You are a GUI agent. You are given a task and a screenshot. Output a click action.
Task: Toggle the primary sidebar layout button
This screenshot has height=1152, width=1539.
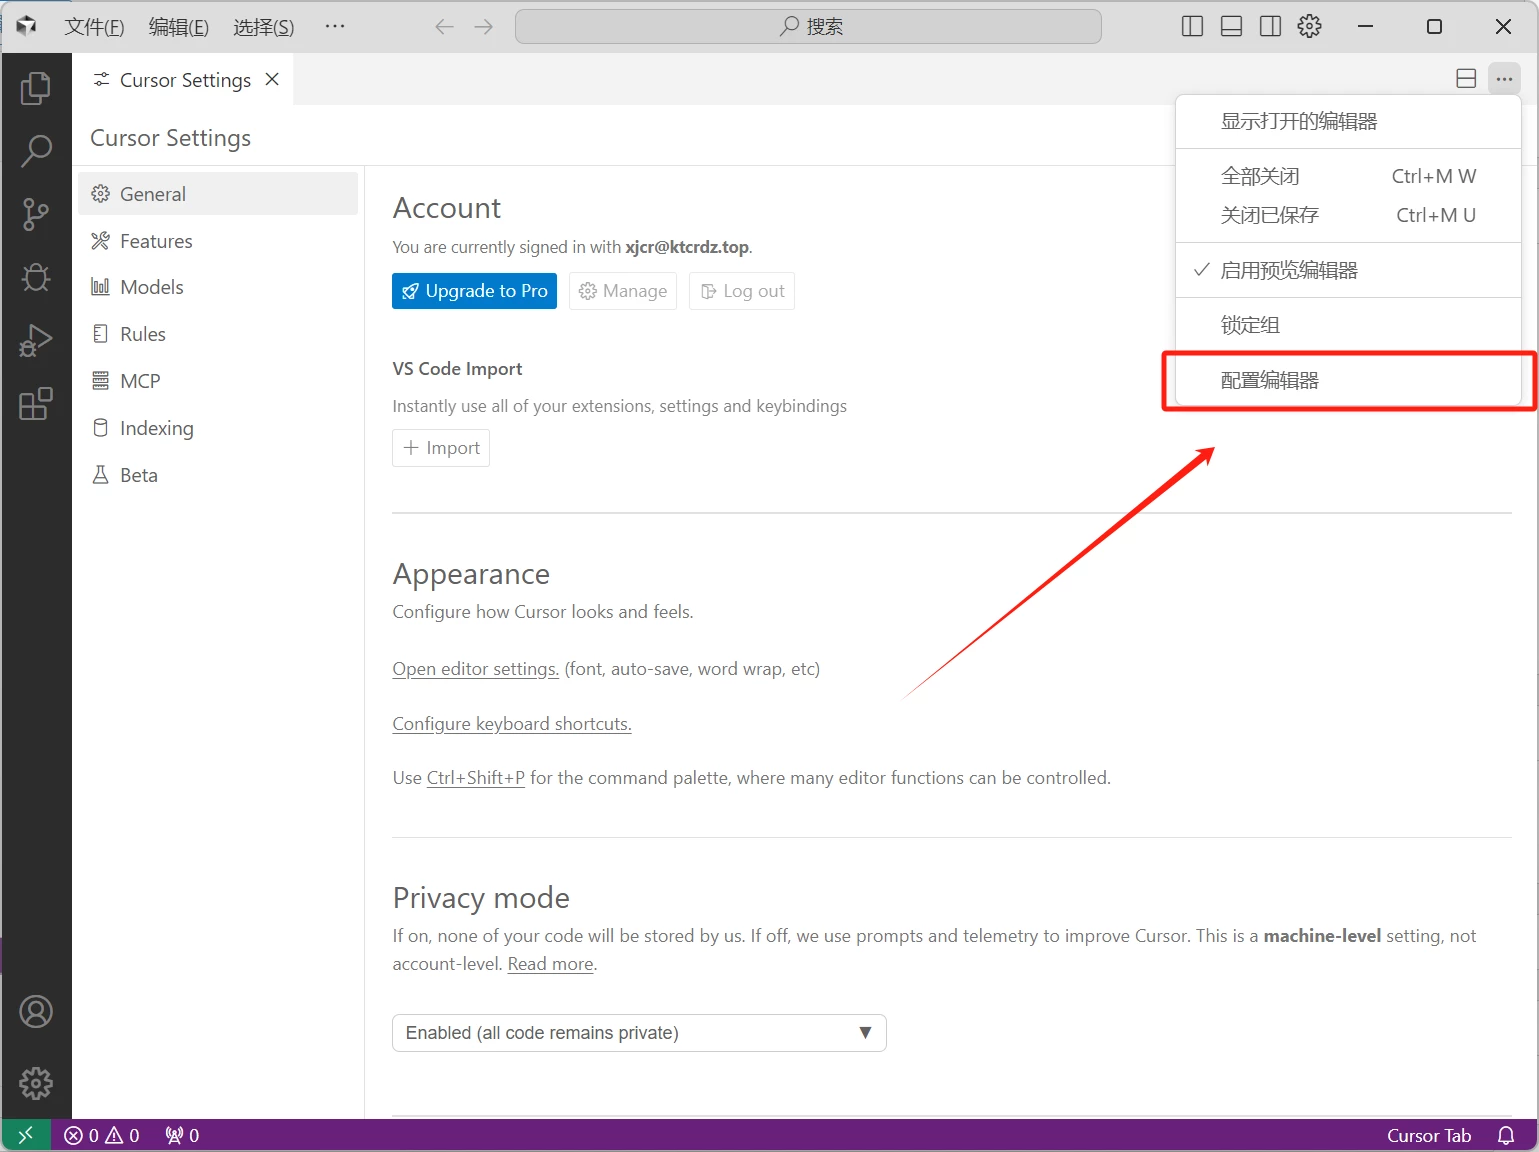click(x=1192, y=27)
